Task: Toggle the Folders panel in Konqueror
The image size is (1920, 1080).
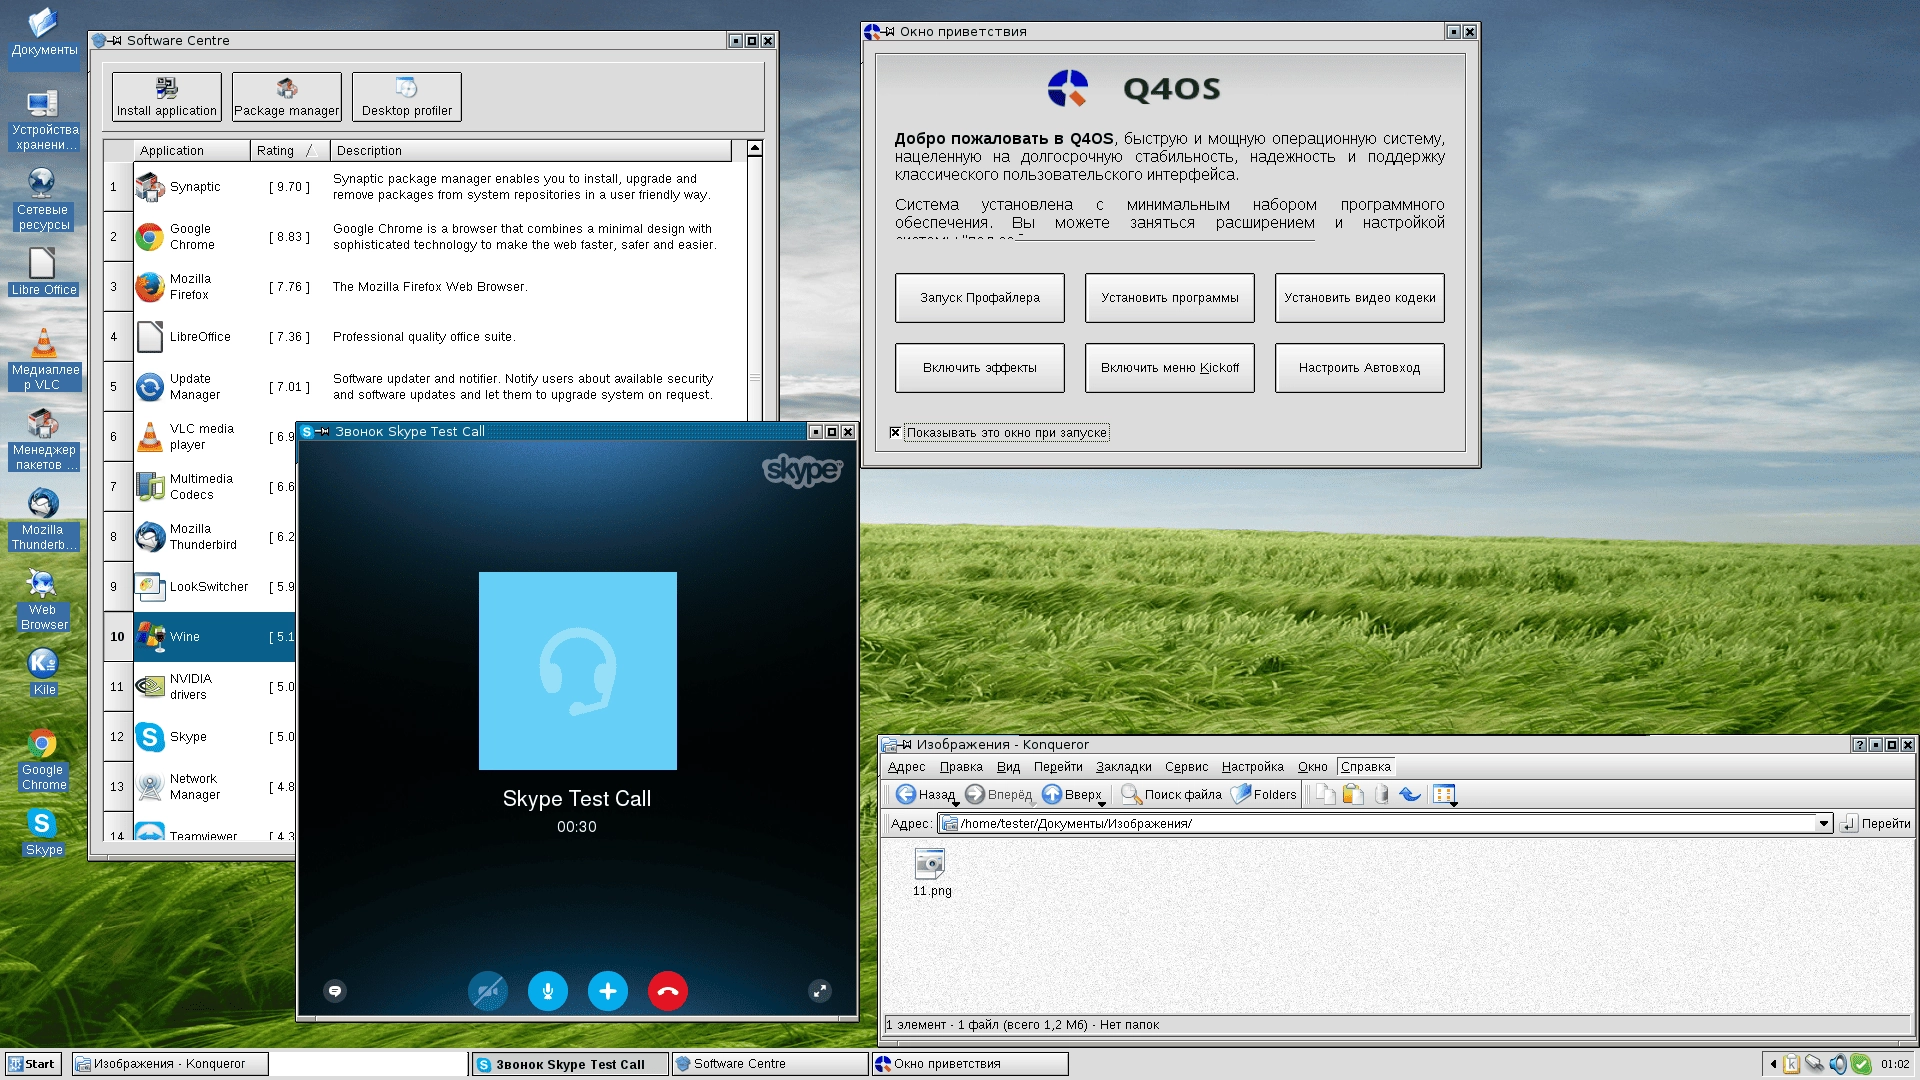Action: [1264, 795]
